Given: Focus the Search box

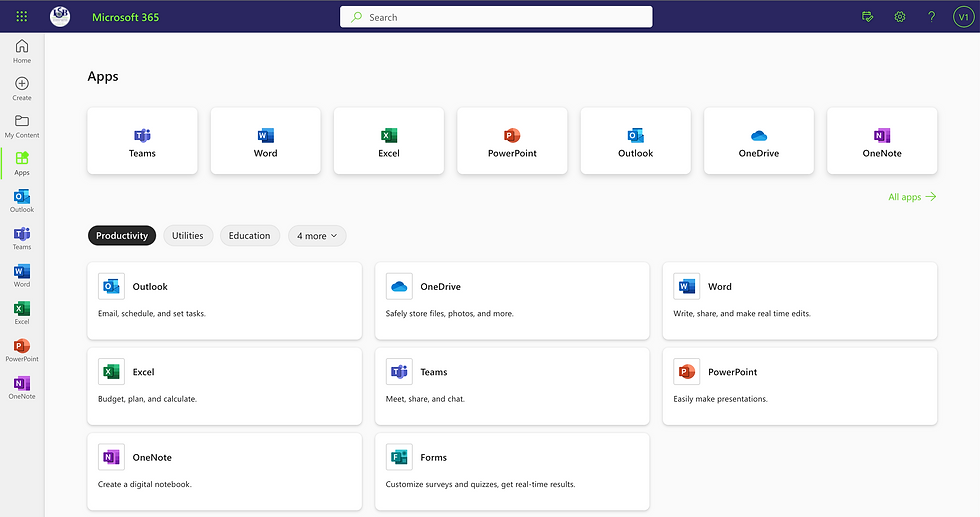Looking at the screenshot, I should click(x=496, y=17).
